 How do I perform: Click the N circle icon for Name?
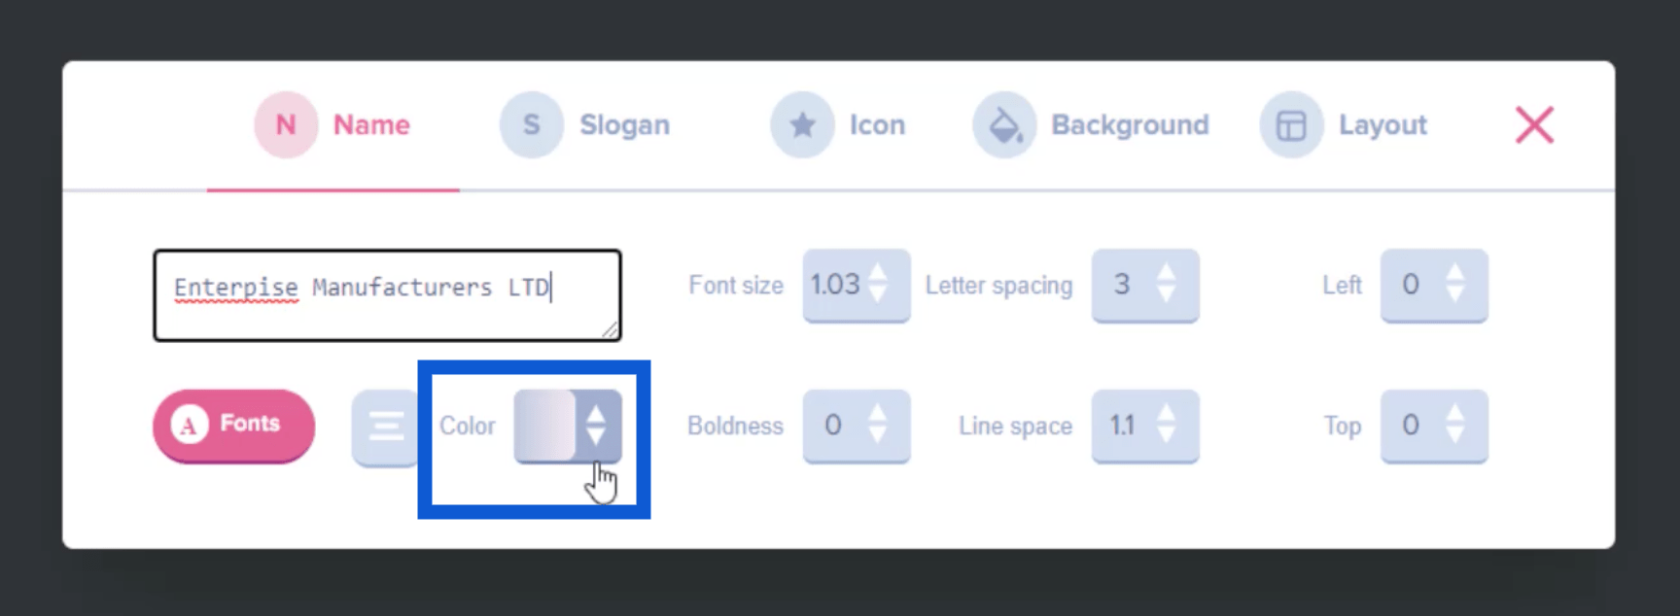286,125
